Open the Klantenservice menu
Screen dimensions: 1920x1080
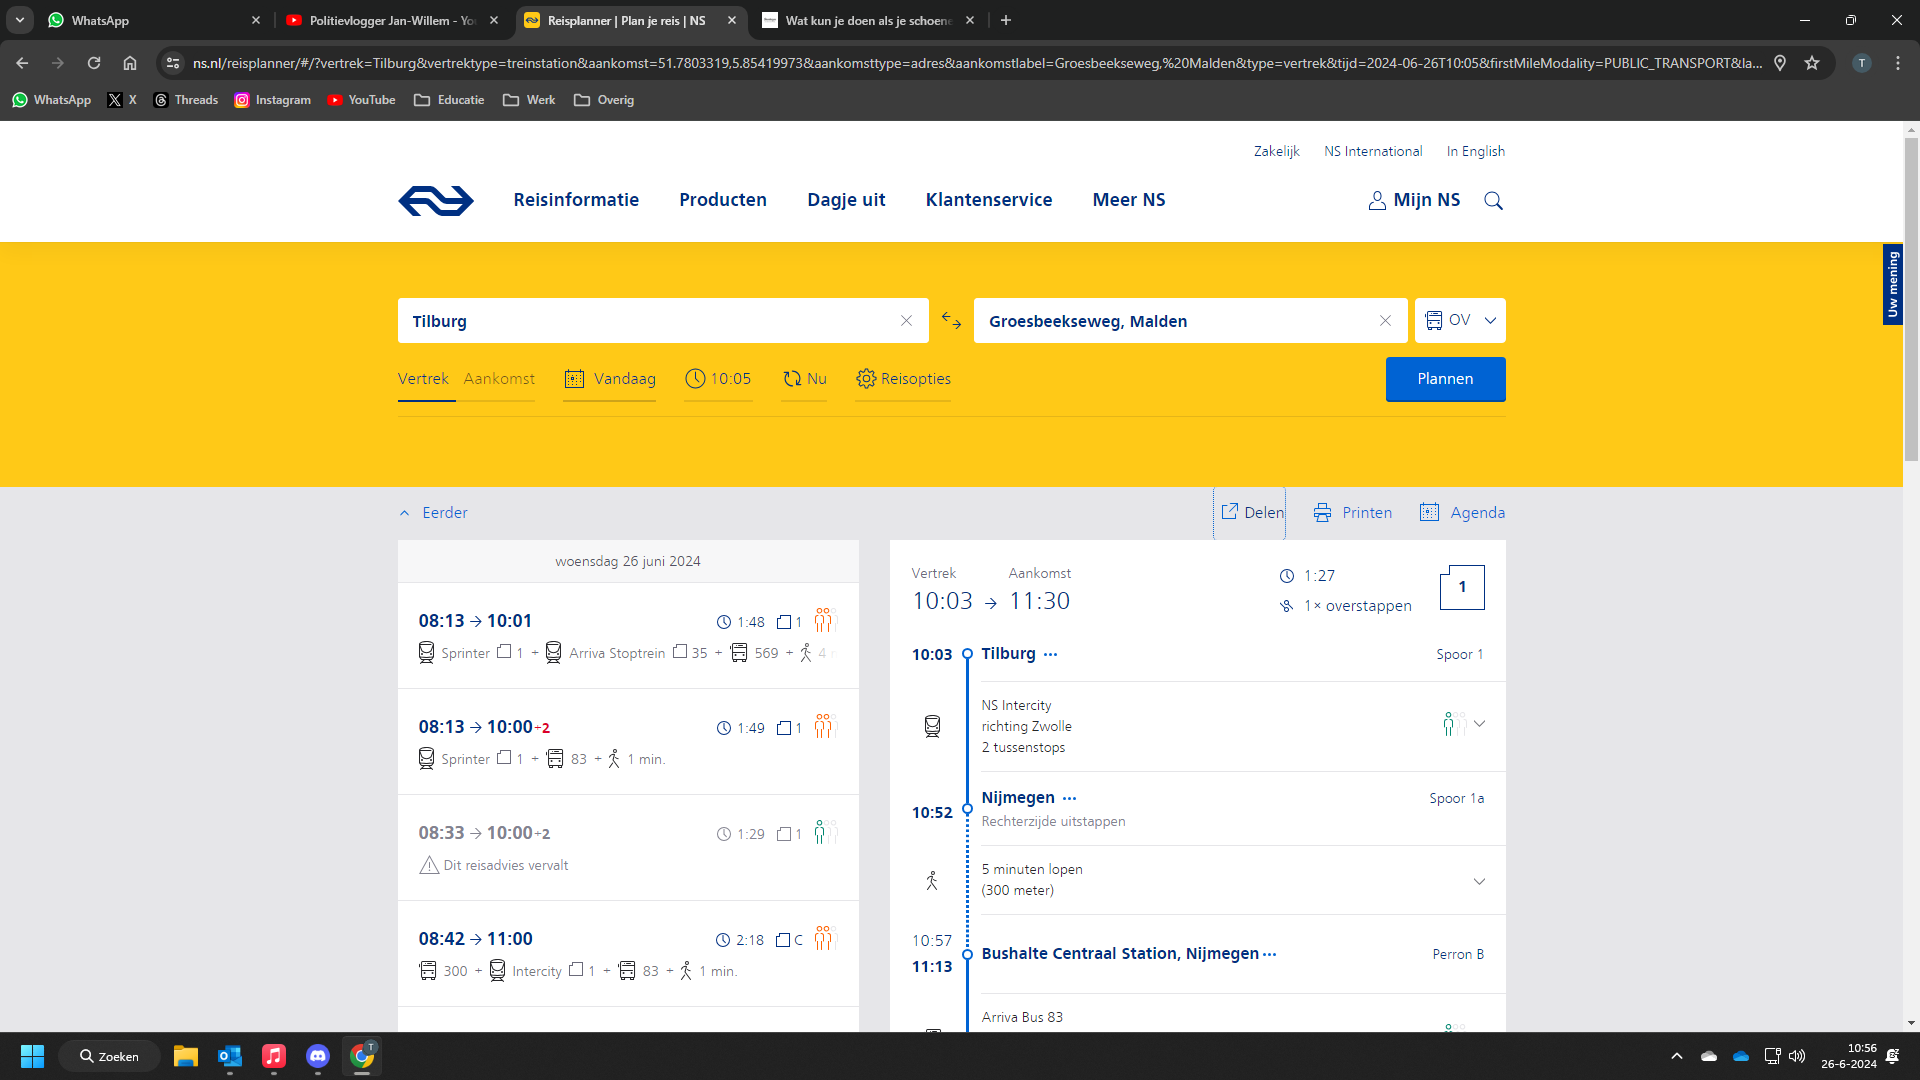988,200
